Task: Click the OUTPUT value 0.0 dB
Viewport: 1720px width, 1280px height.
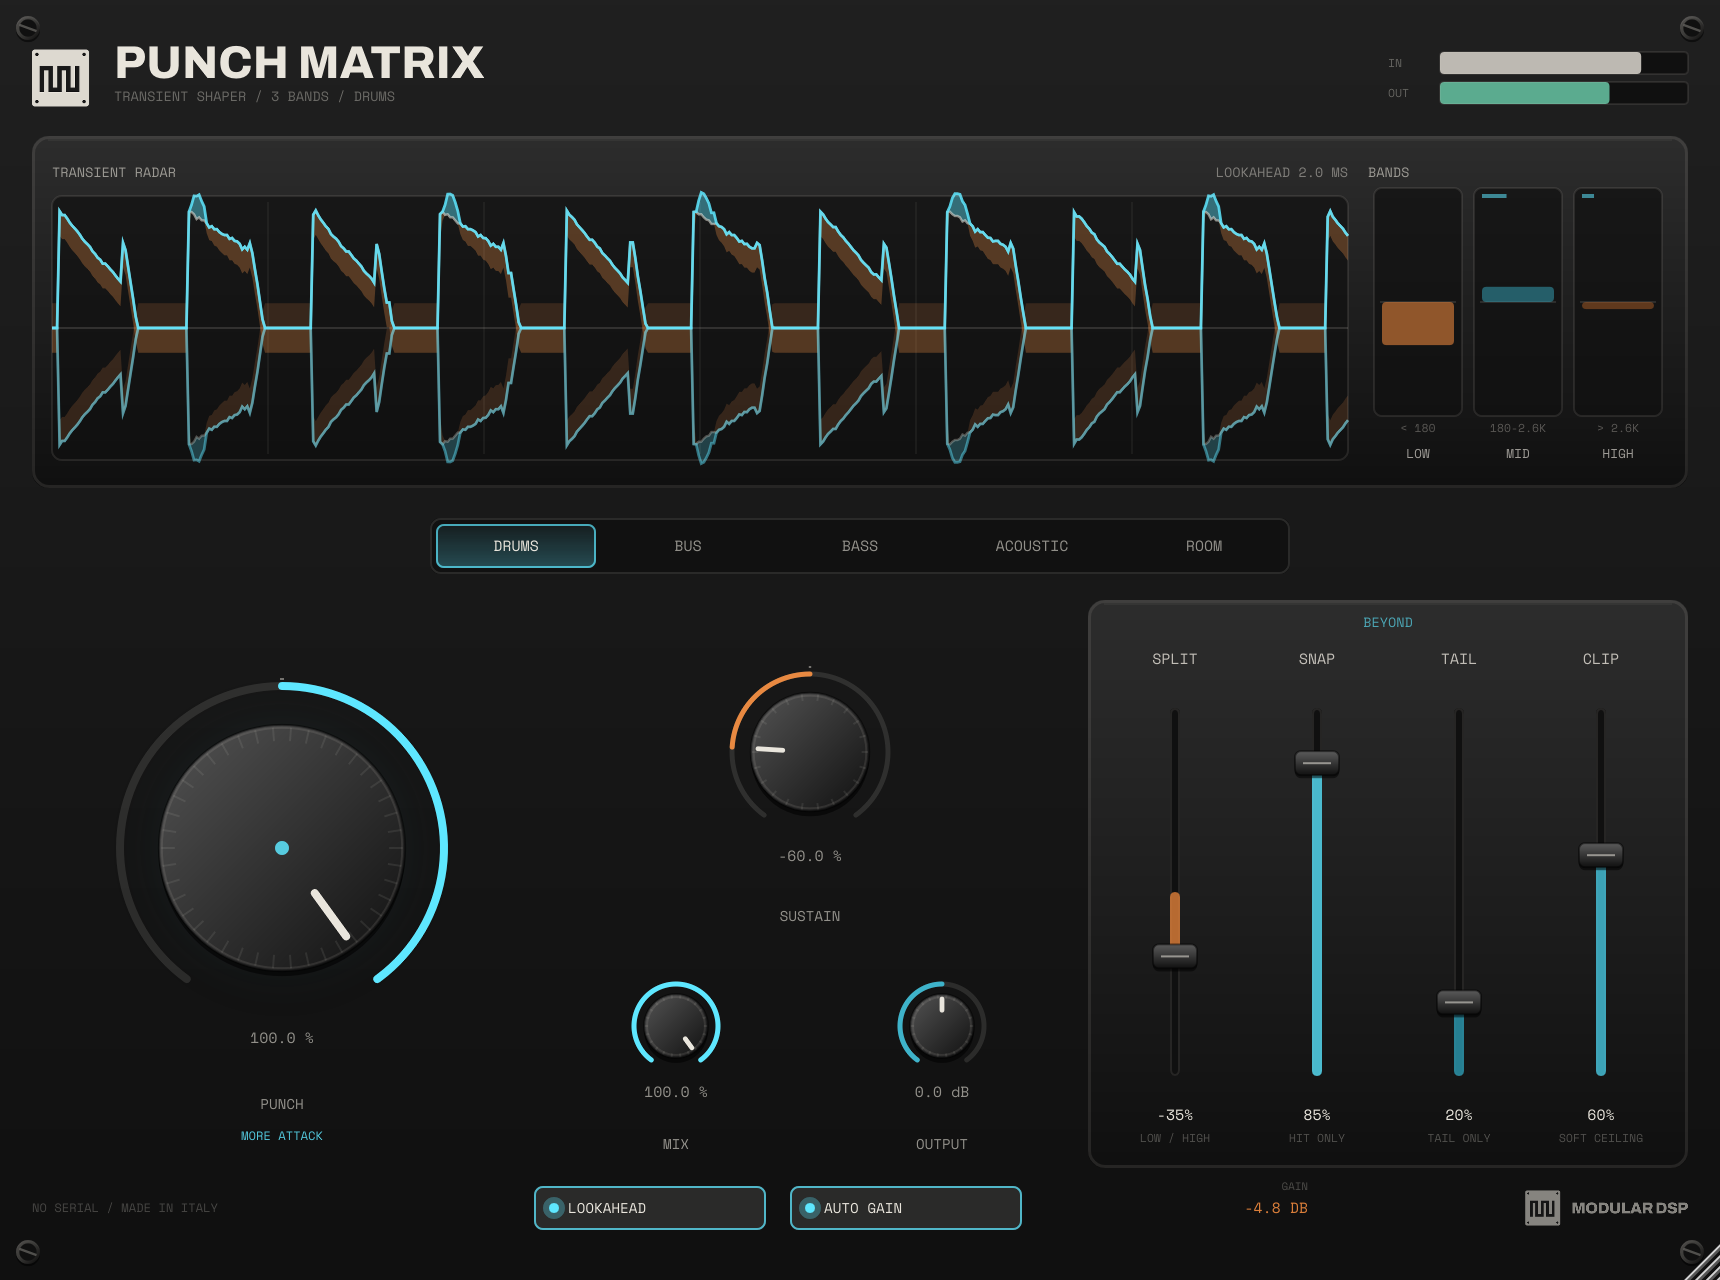Action: [942, 1092]
